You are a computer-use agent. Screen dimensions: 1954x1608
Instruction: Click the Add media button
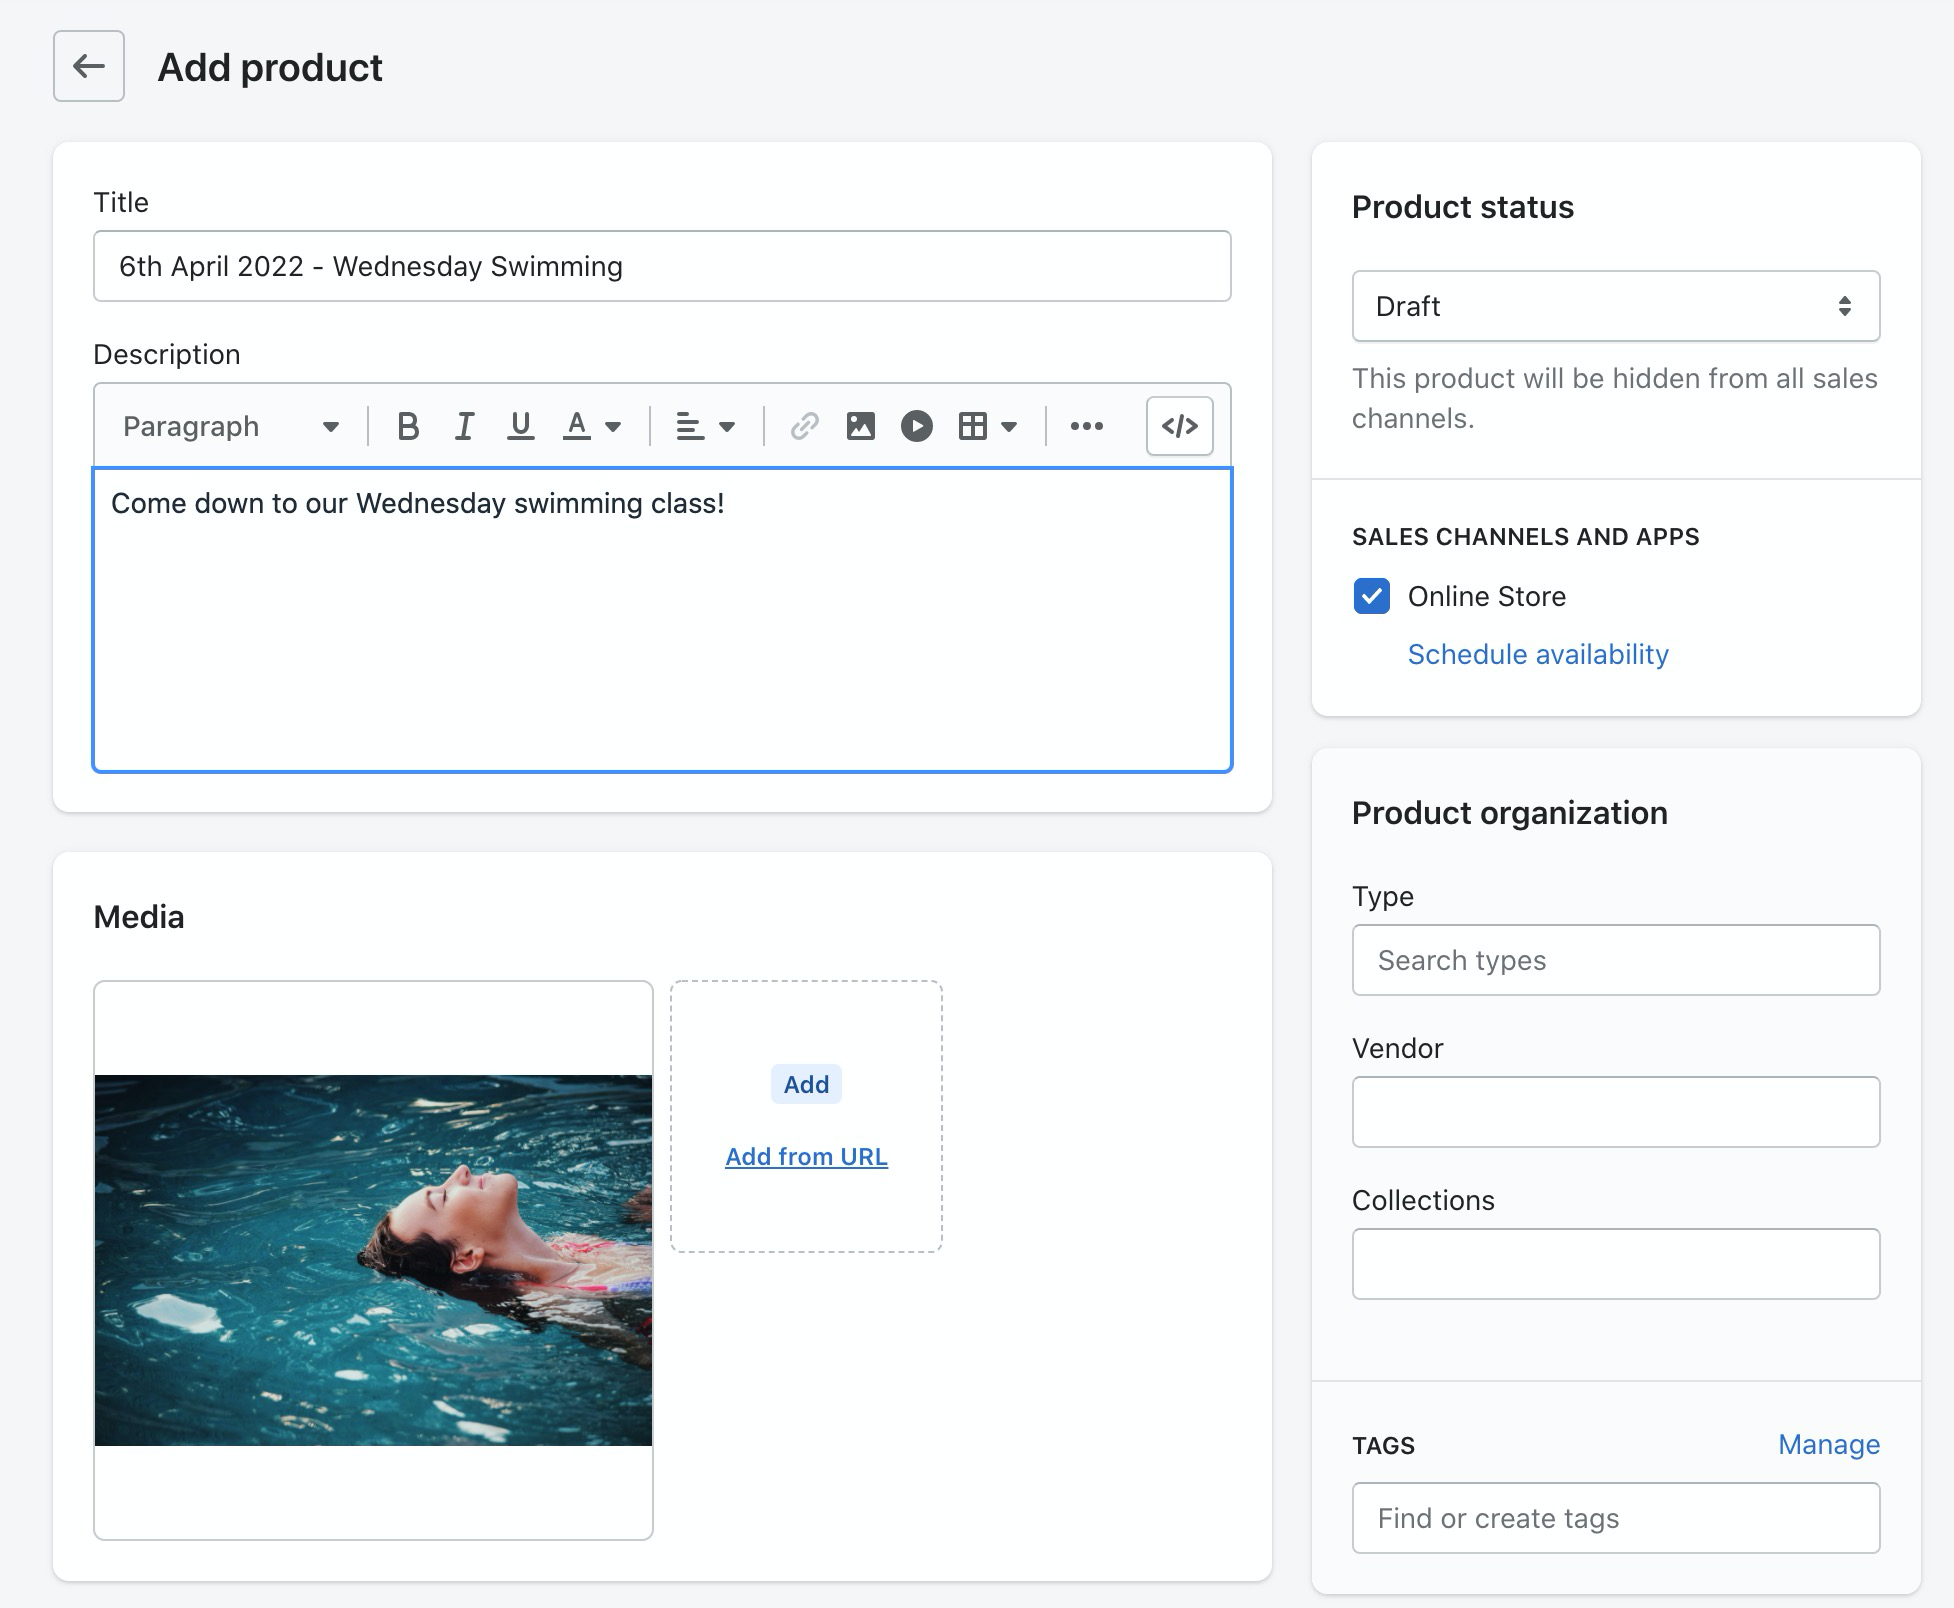(x=806, y=1085)
